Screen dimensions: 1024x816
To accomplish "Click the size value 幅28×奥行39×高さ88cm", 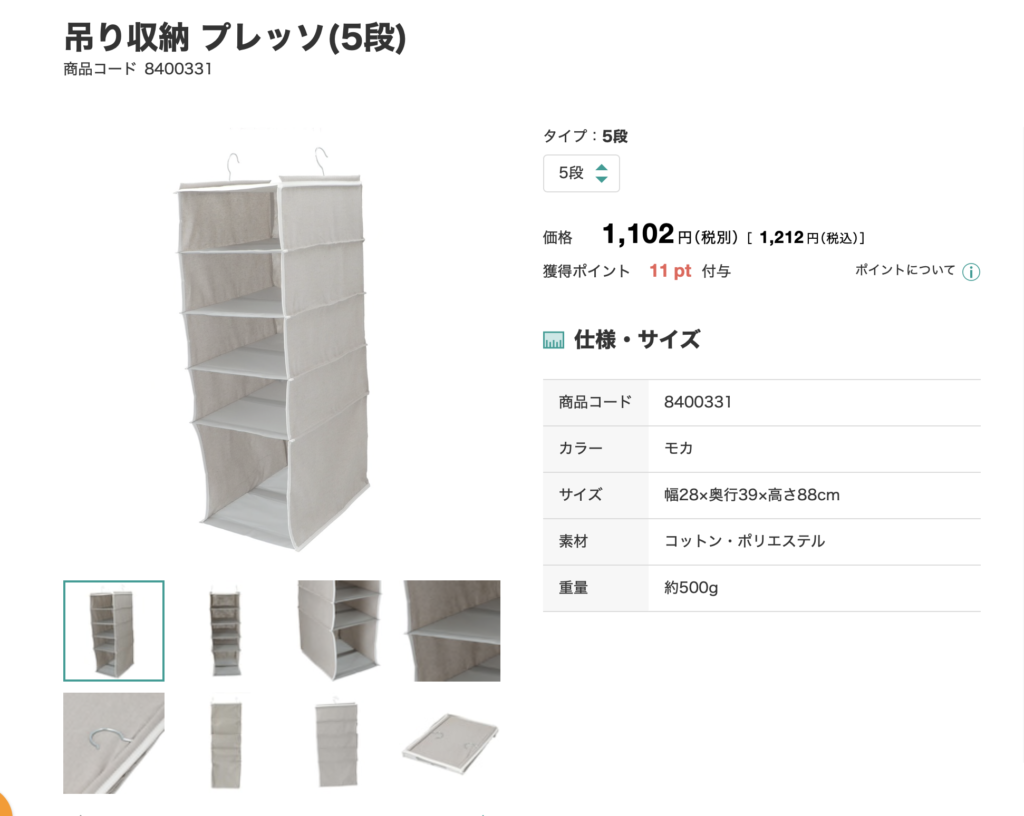I will [752, 495].
